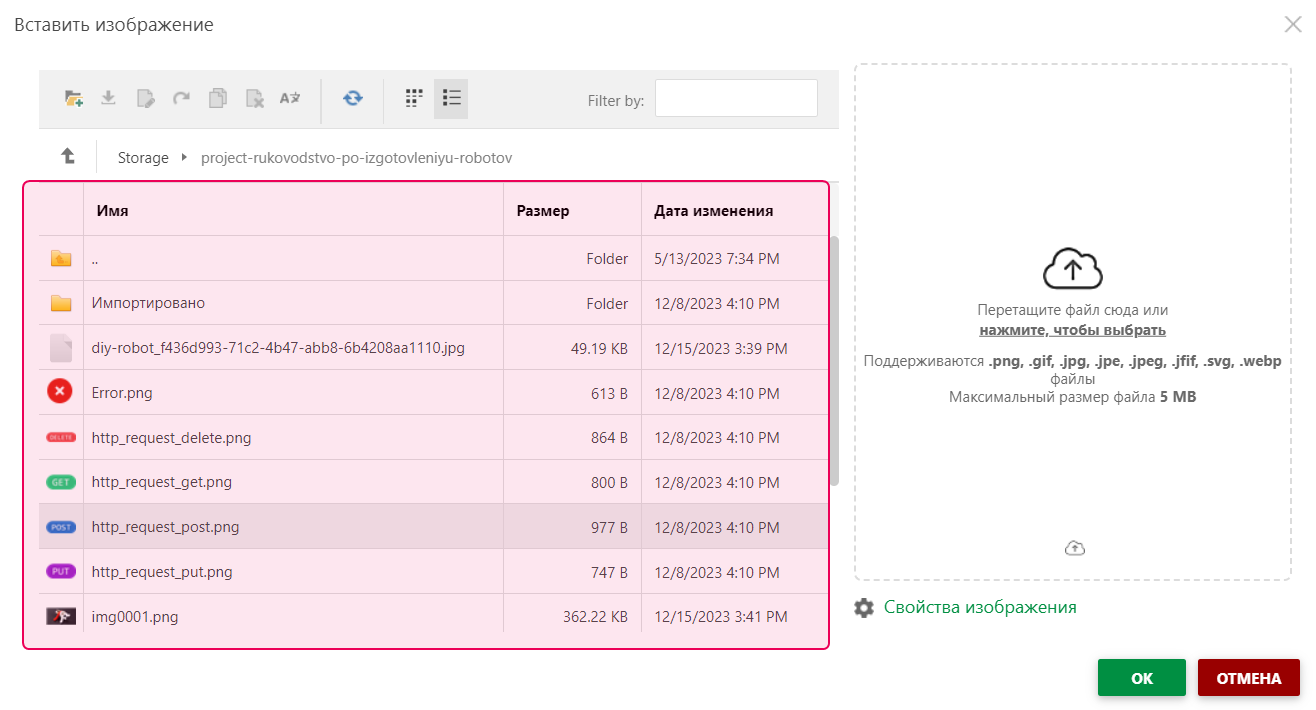This screenshot has width=1316, height=710.
Task: Switch to thumbnail grid view
Action: (x=414, y=98)
